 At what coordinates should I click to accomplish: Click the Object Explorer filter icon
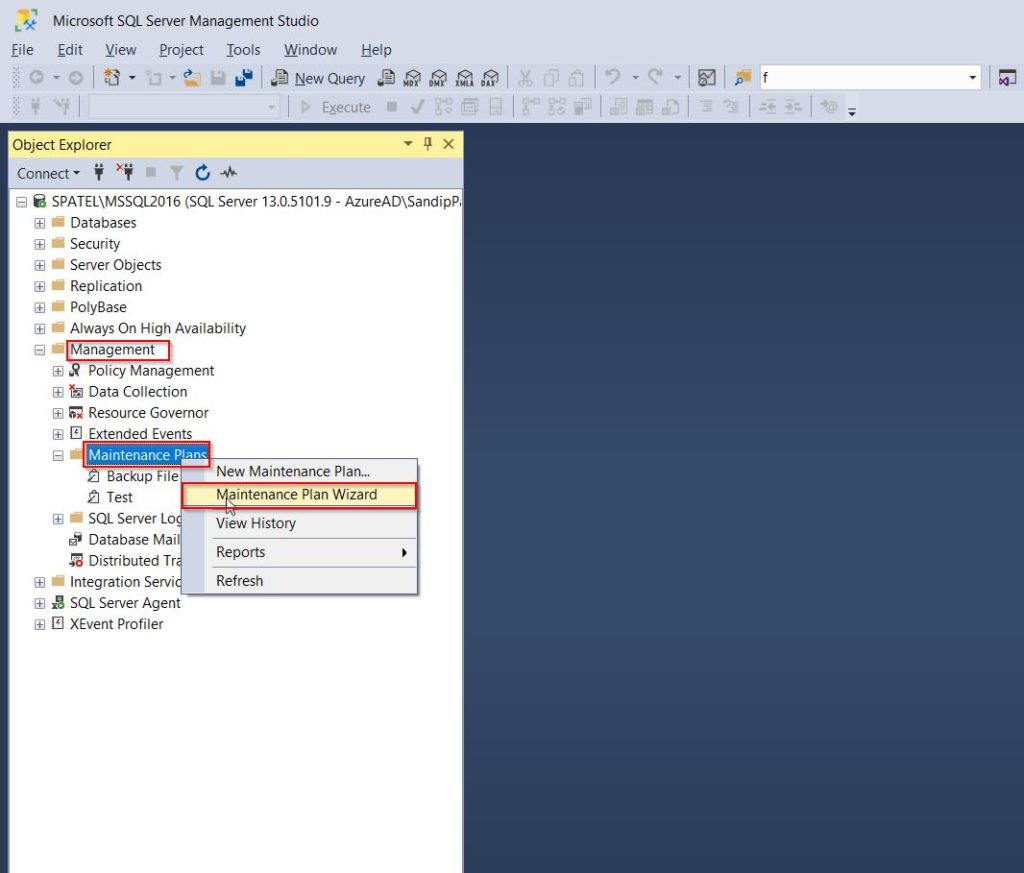pyautogui.click(x=176, y=173)
